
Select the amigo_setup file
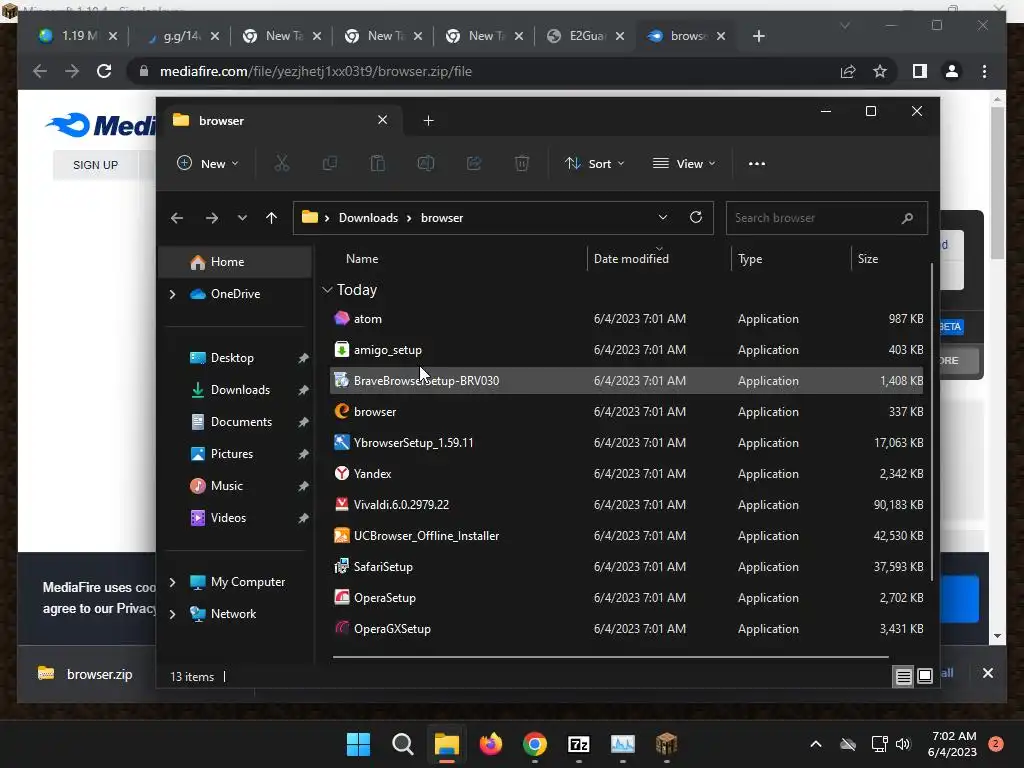tap(627, 349)
